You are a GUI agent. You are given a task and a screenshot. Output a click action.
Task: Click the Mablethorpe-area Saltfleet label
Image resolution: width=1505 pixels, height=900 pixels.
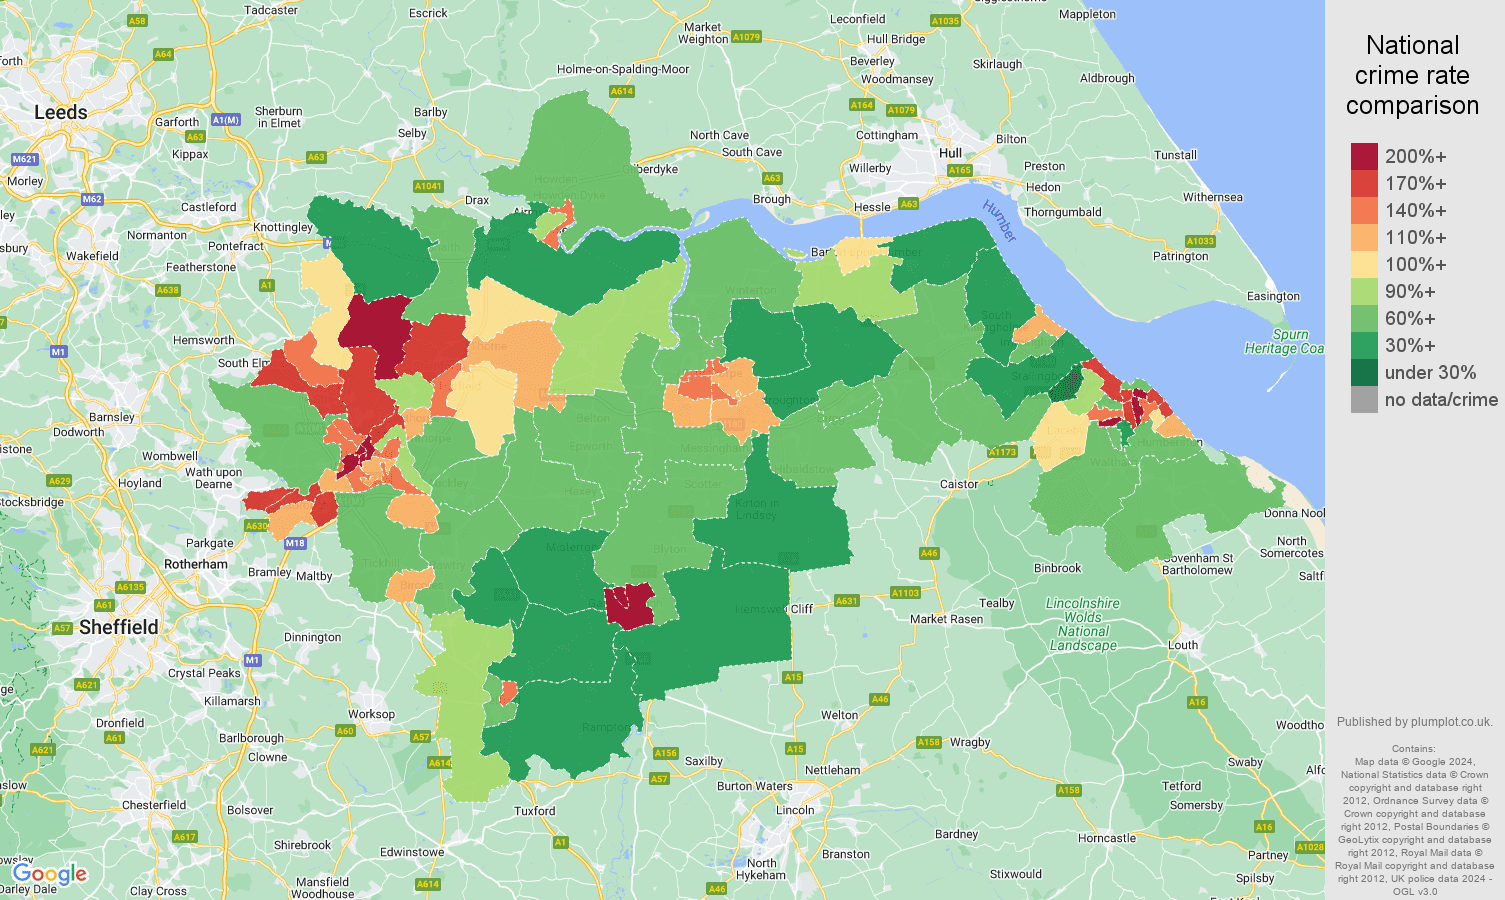(x=1311, y=576)
